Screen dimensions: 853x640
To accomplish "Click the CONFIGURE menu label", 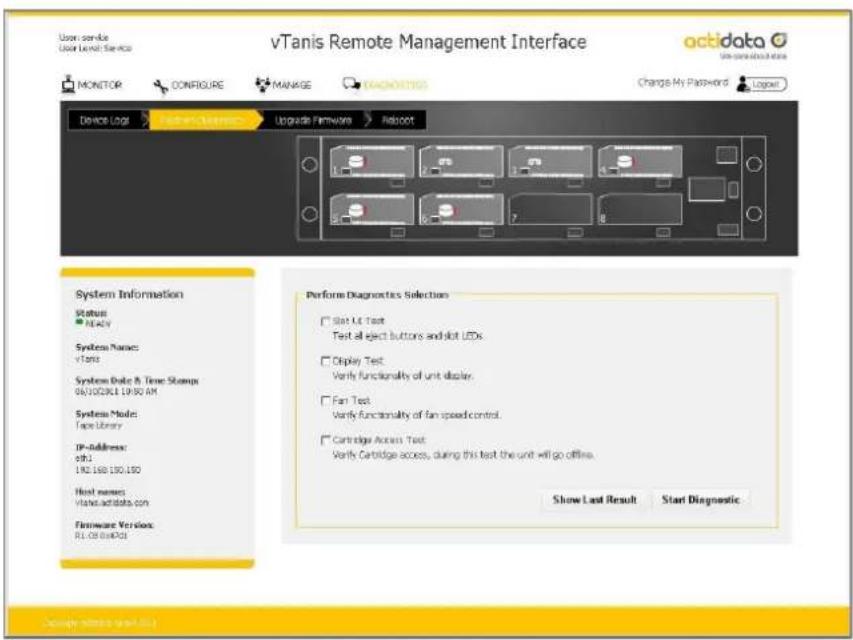I will coord(197,85).
